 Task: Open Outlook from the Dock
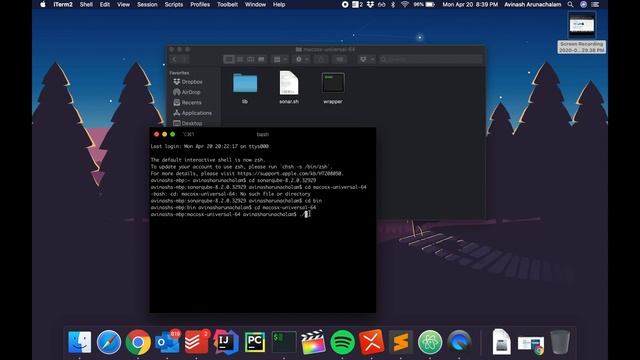(167, 342)
